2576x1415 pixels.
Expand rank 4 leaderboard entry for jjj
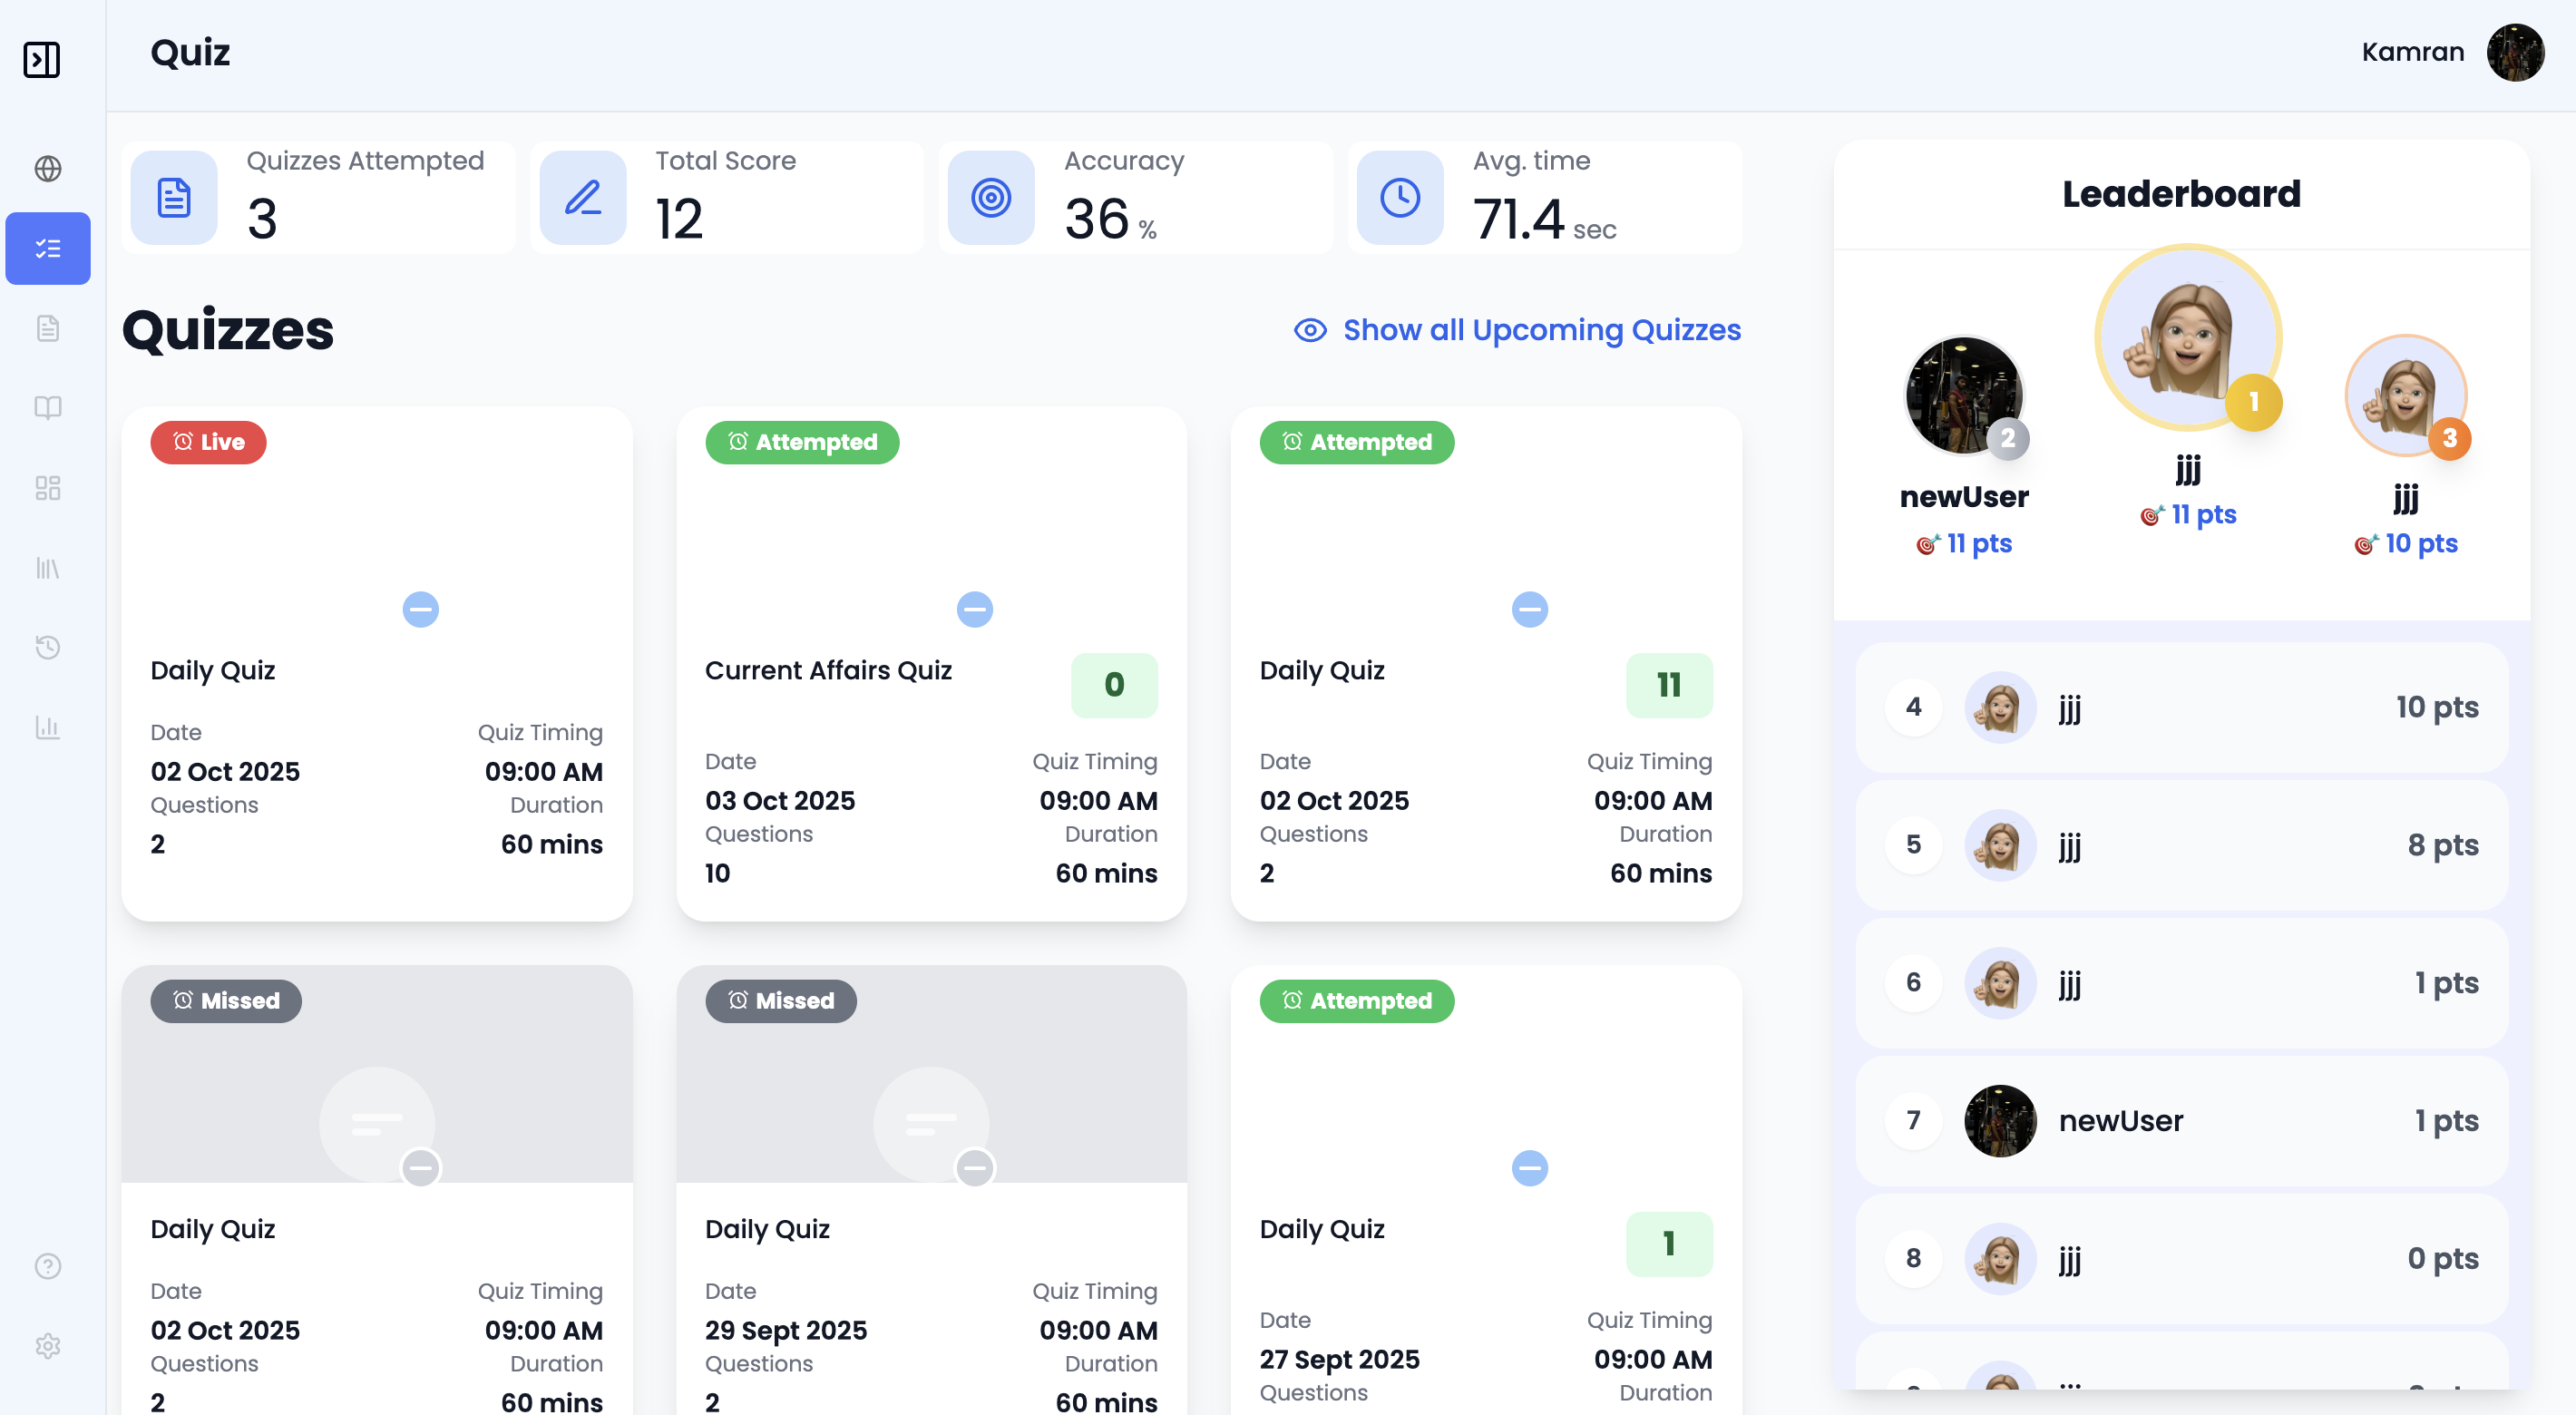coord(2180,707)
